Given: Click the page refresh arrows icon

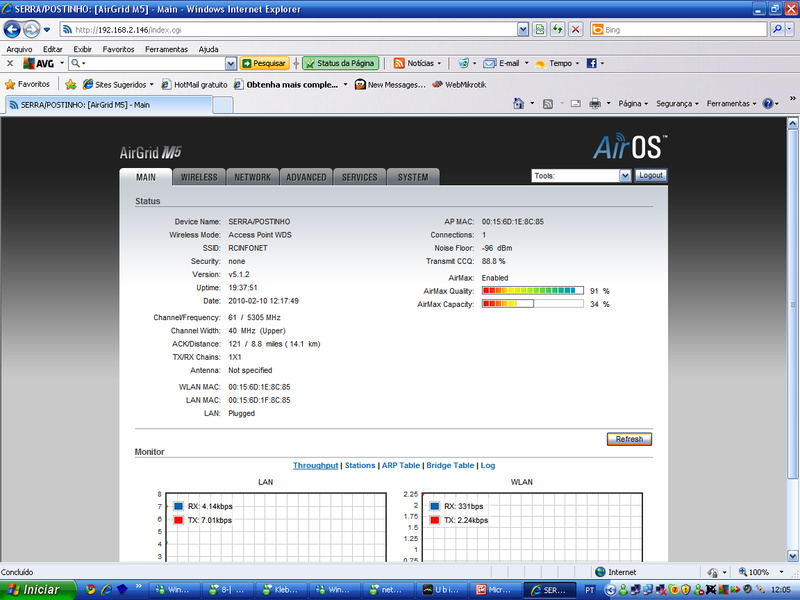Looking at the screenshot, I should point(558,30).
